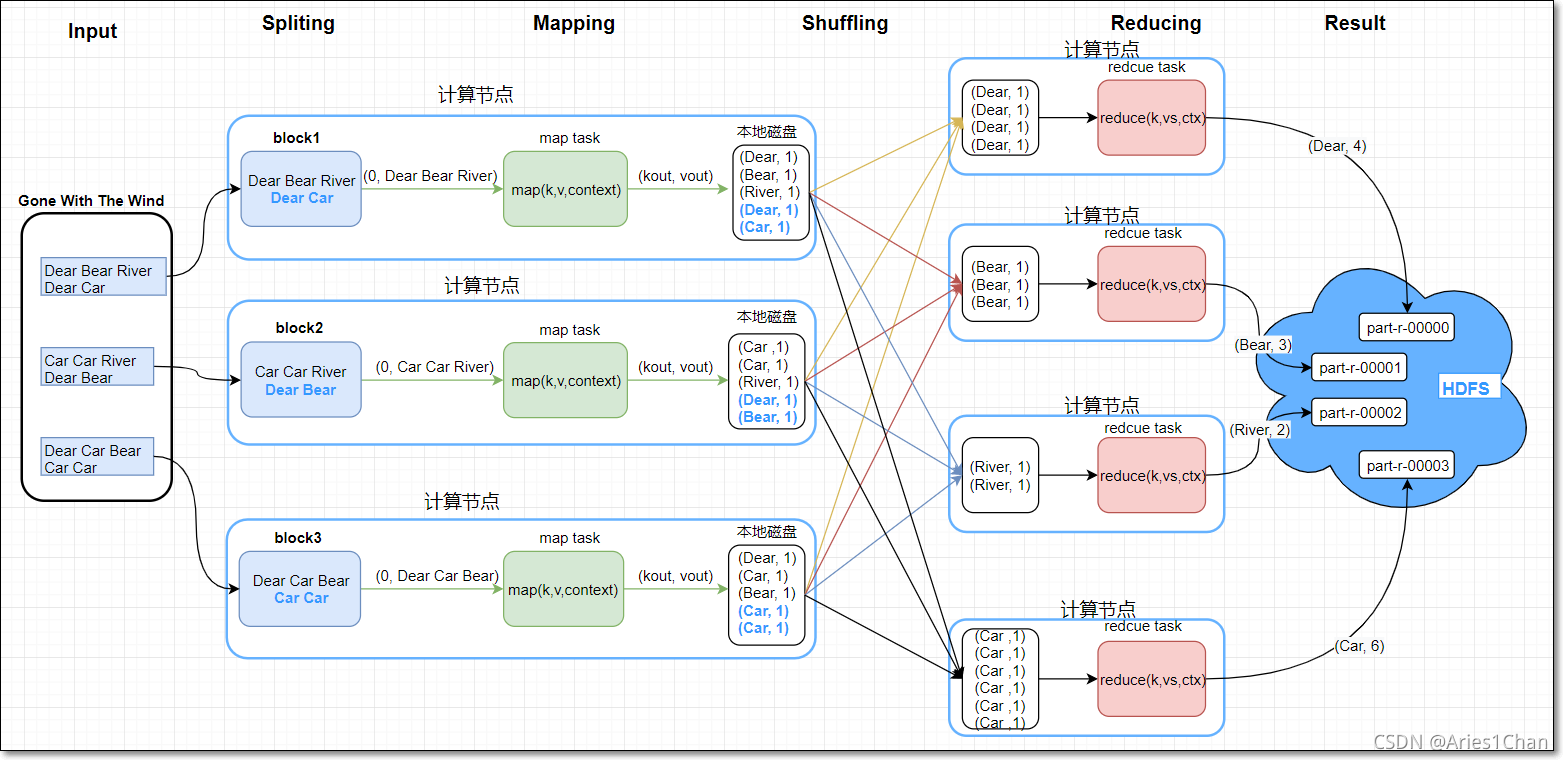1563x760 pixels.
Task: Select the part-r-00002 file box
Action: pos(1360,412)
